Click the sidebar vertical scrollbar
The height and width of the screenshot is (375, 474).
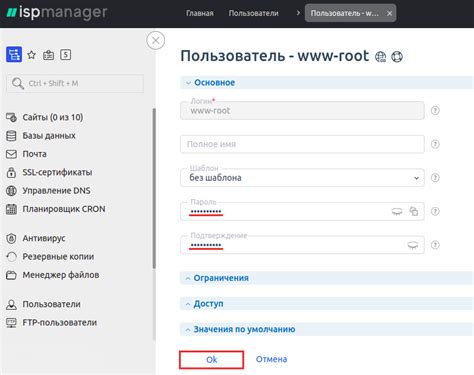coord(154,188)
